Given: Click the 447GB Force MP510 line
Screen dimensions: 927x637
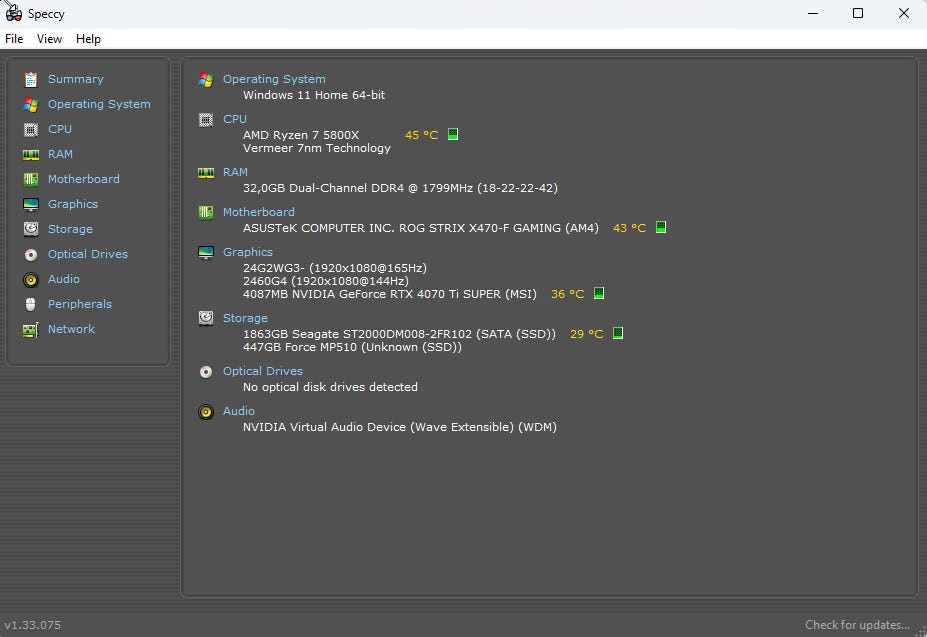Looking at the screenshot, I should pos(352,347).
